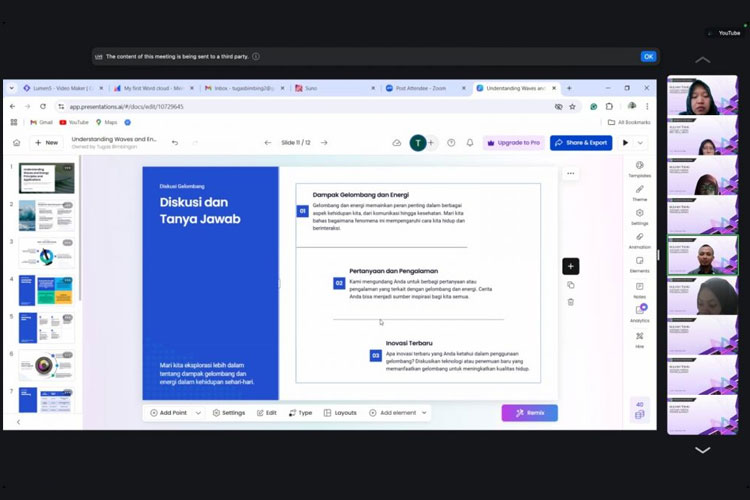Open Layouts in the bottom toolbar
Image resolution: width=750 pixels, height=500 pixels.
point(340,413)
